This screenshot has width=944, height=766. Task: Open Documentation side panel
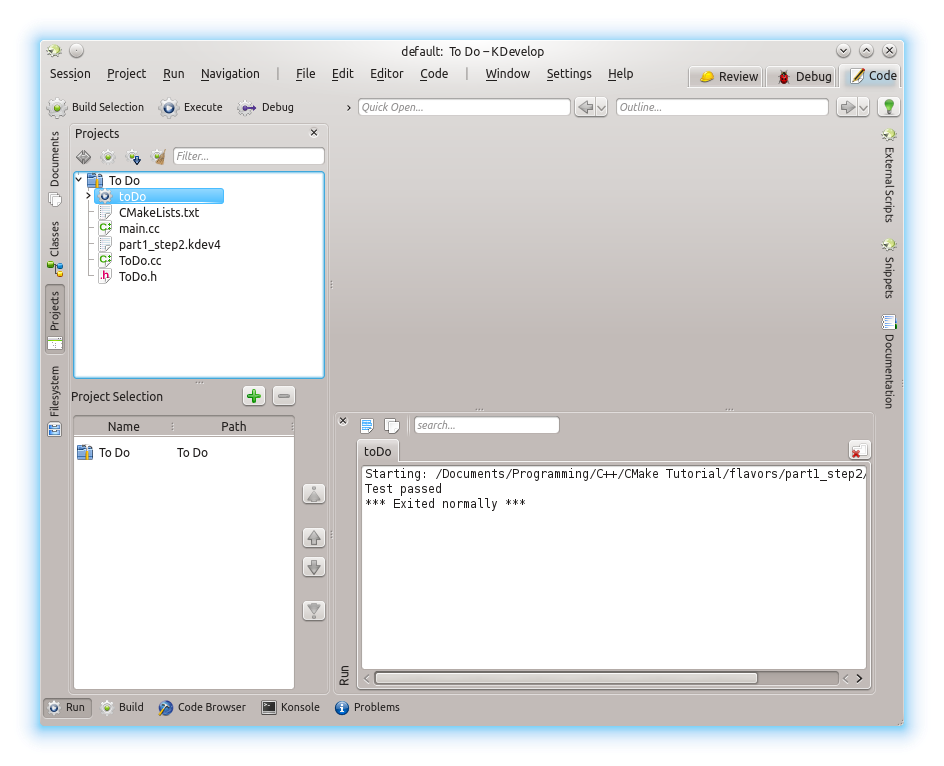(889, 361)
